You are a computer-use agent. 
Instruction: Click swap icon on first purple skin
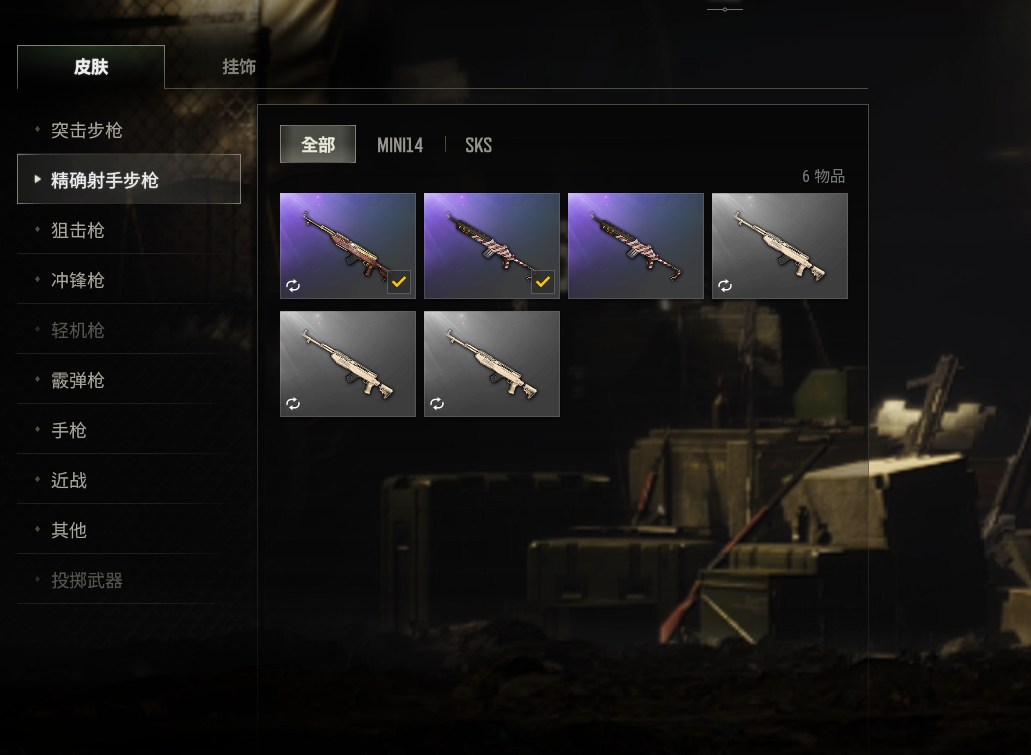[x=293, y=285]
